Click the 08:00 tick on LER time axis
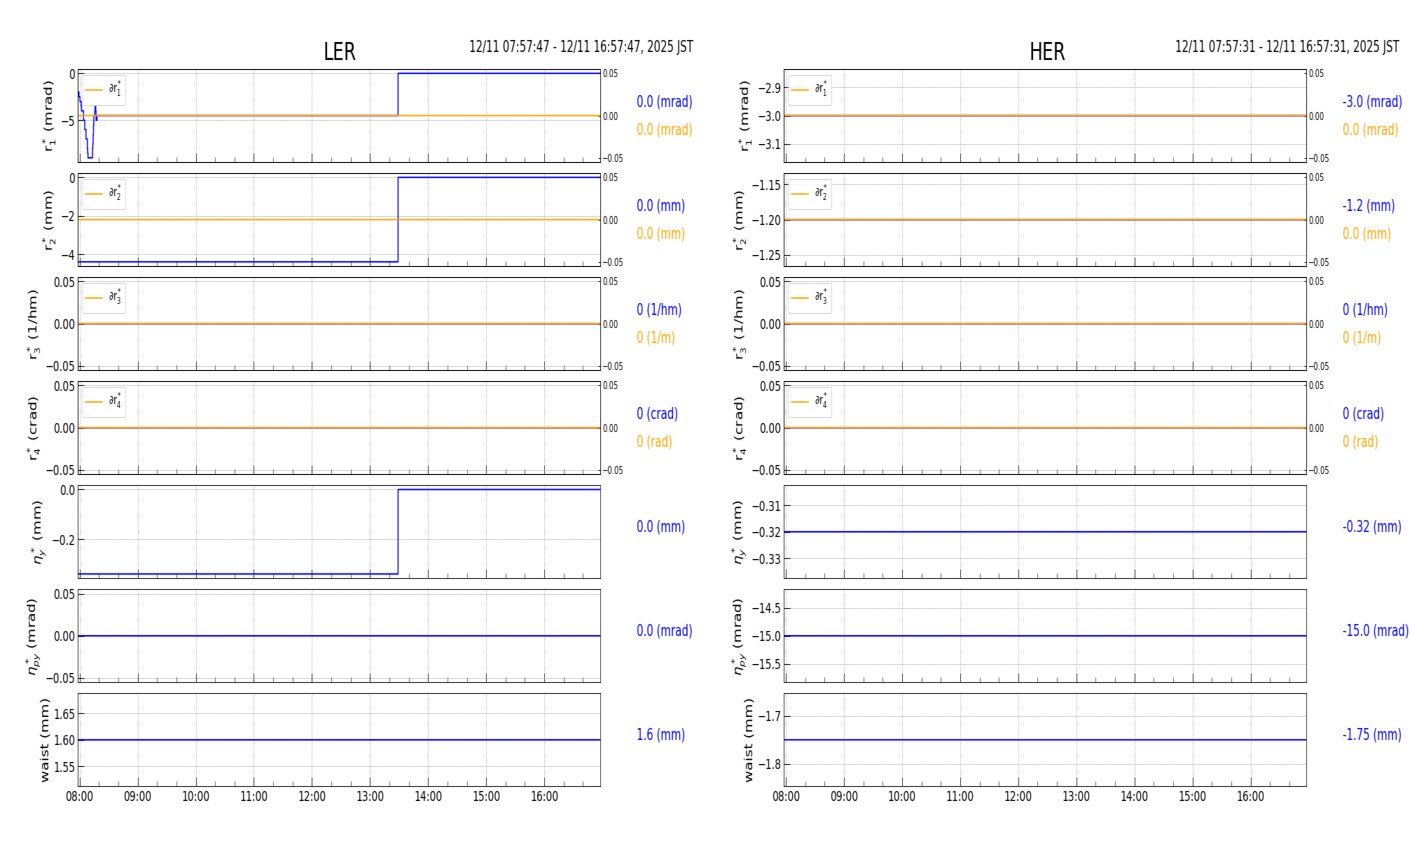 [80, 797]
